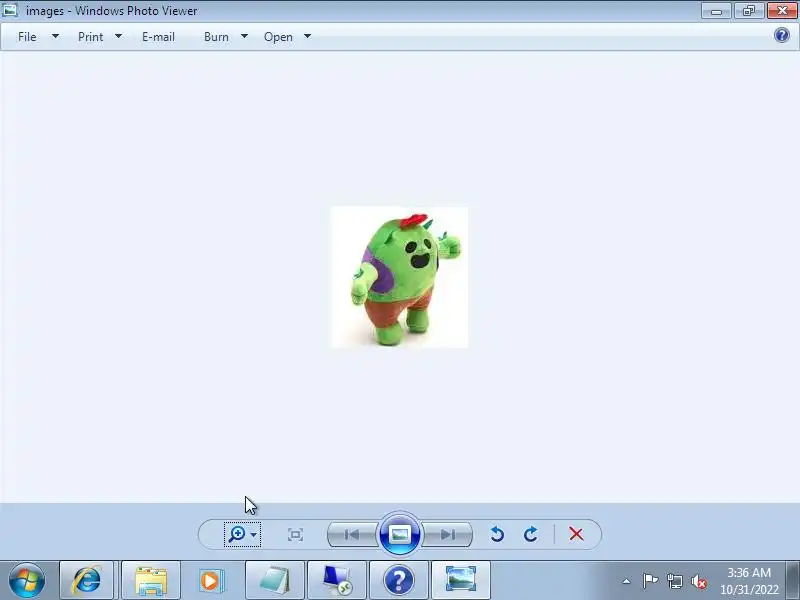Delete the photo with red X
Image resolution: width=800 pixels, height=600 pixels.
point(576,534)
